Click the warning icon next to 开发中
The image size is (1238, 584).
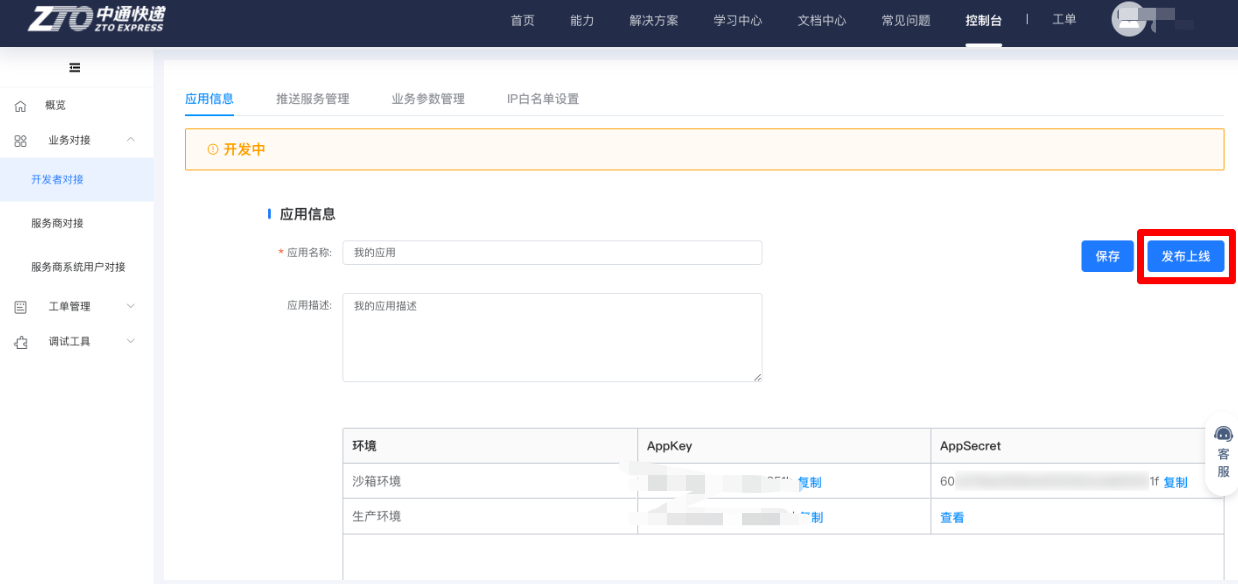tap(212, 149)
